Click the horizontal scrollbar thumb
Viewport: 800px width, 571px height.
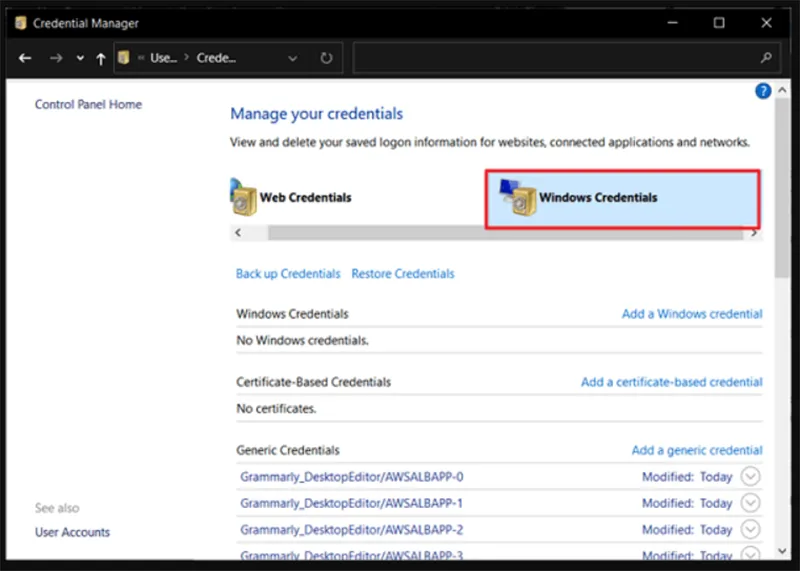coord(505,233)
